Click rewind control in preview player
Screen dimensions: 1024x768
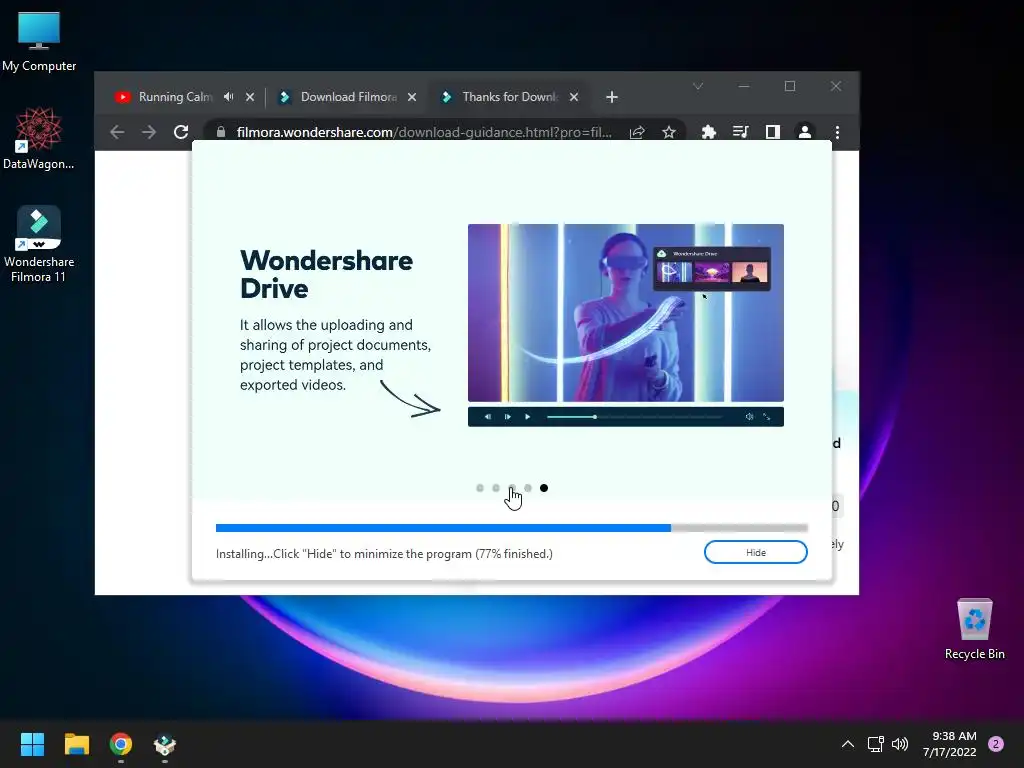pyautogui.click(x=487, y=417)
